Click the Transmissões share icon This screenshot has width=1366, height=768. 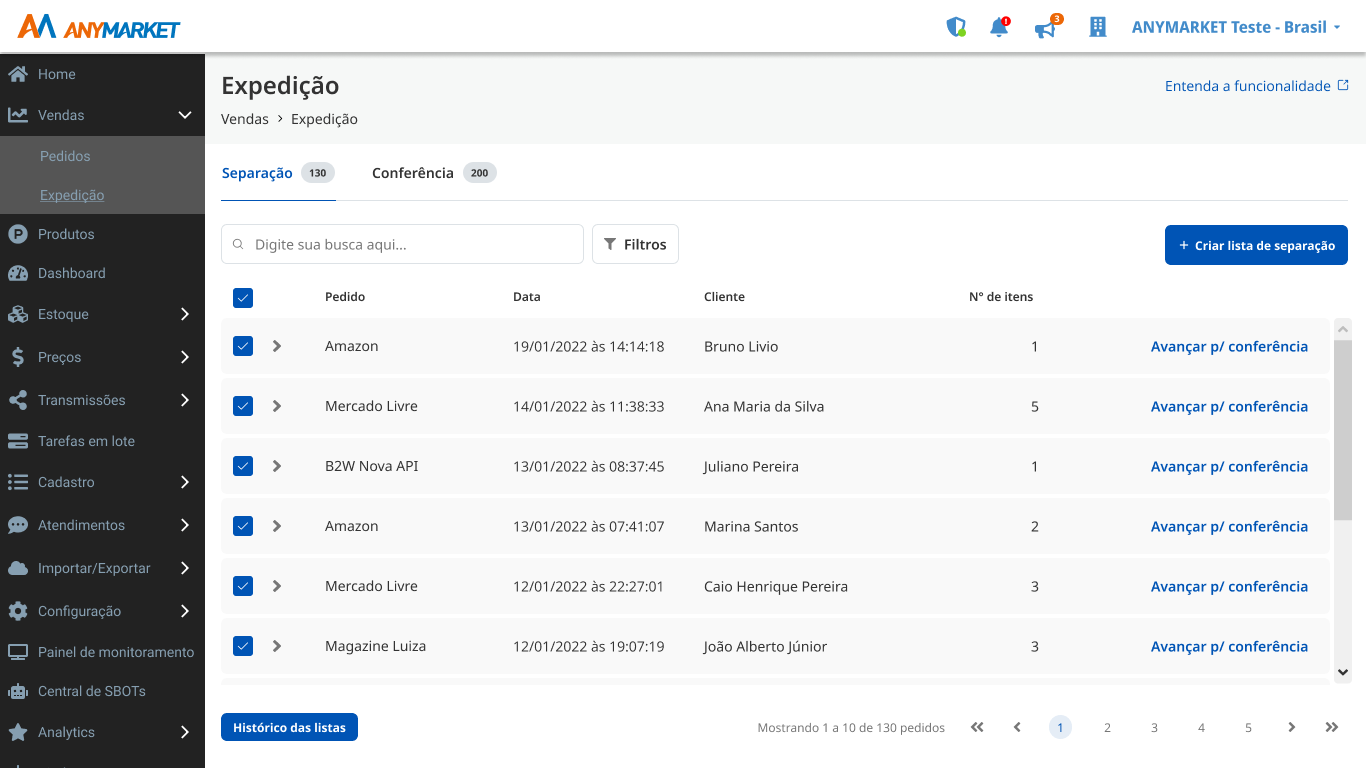pos(17,400)
